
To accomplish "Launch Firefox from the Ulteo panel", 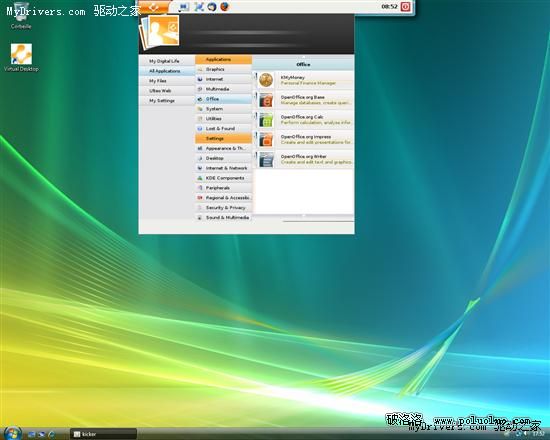I will pyautogui.click(x=224, y=6).
